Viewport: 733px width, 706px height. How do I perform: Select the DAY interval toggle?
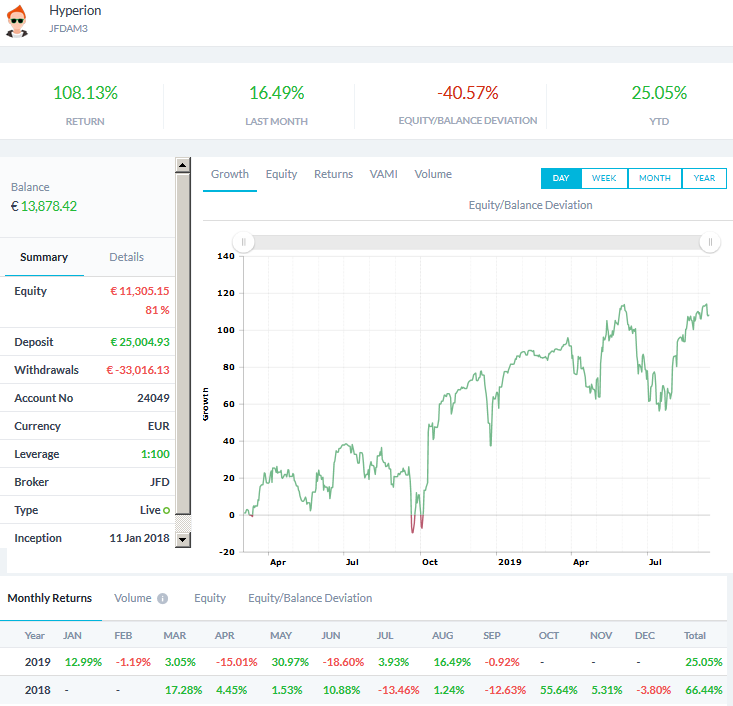(560, 178)
